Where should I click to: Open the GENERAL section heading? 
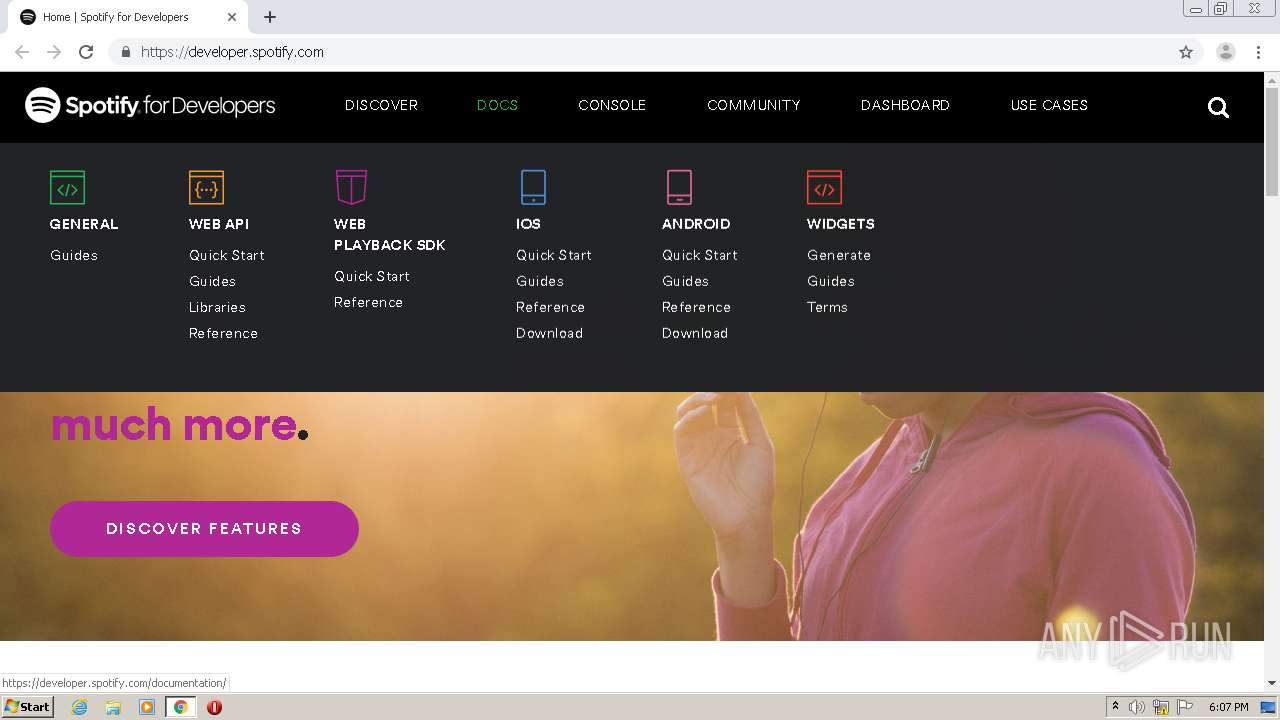click(x=84, y=224)
